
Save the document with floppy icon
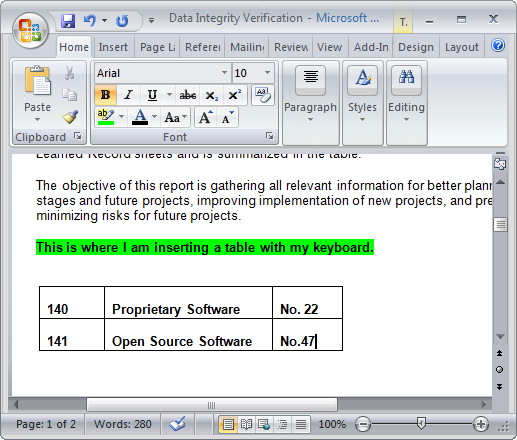point(68,21)
